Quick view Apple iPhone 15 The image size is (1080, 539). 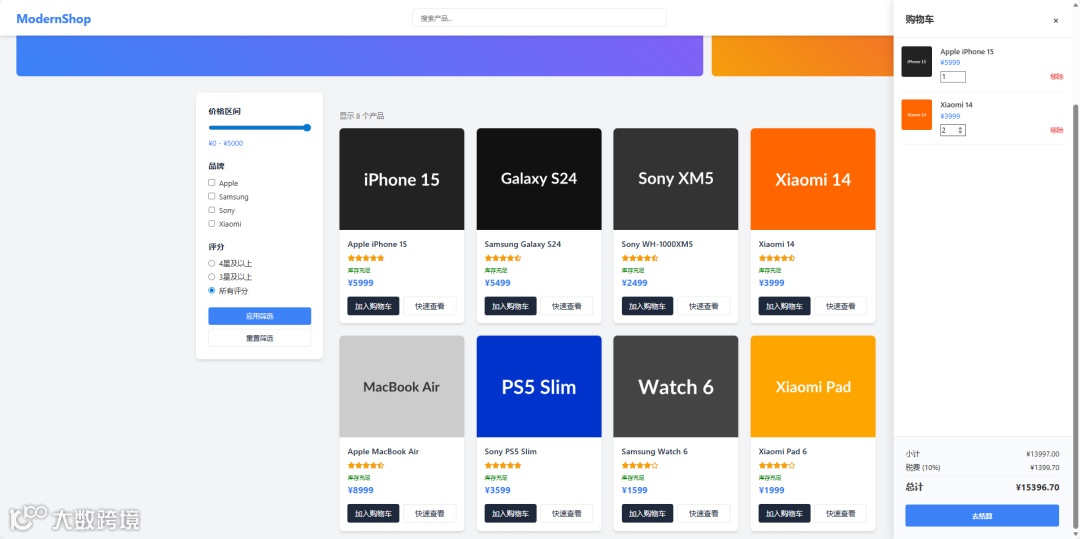430,306
